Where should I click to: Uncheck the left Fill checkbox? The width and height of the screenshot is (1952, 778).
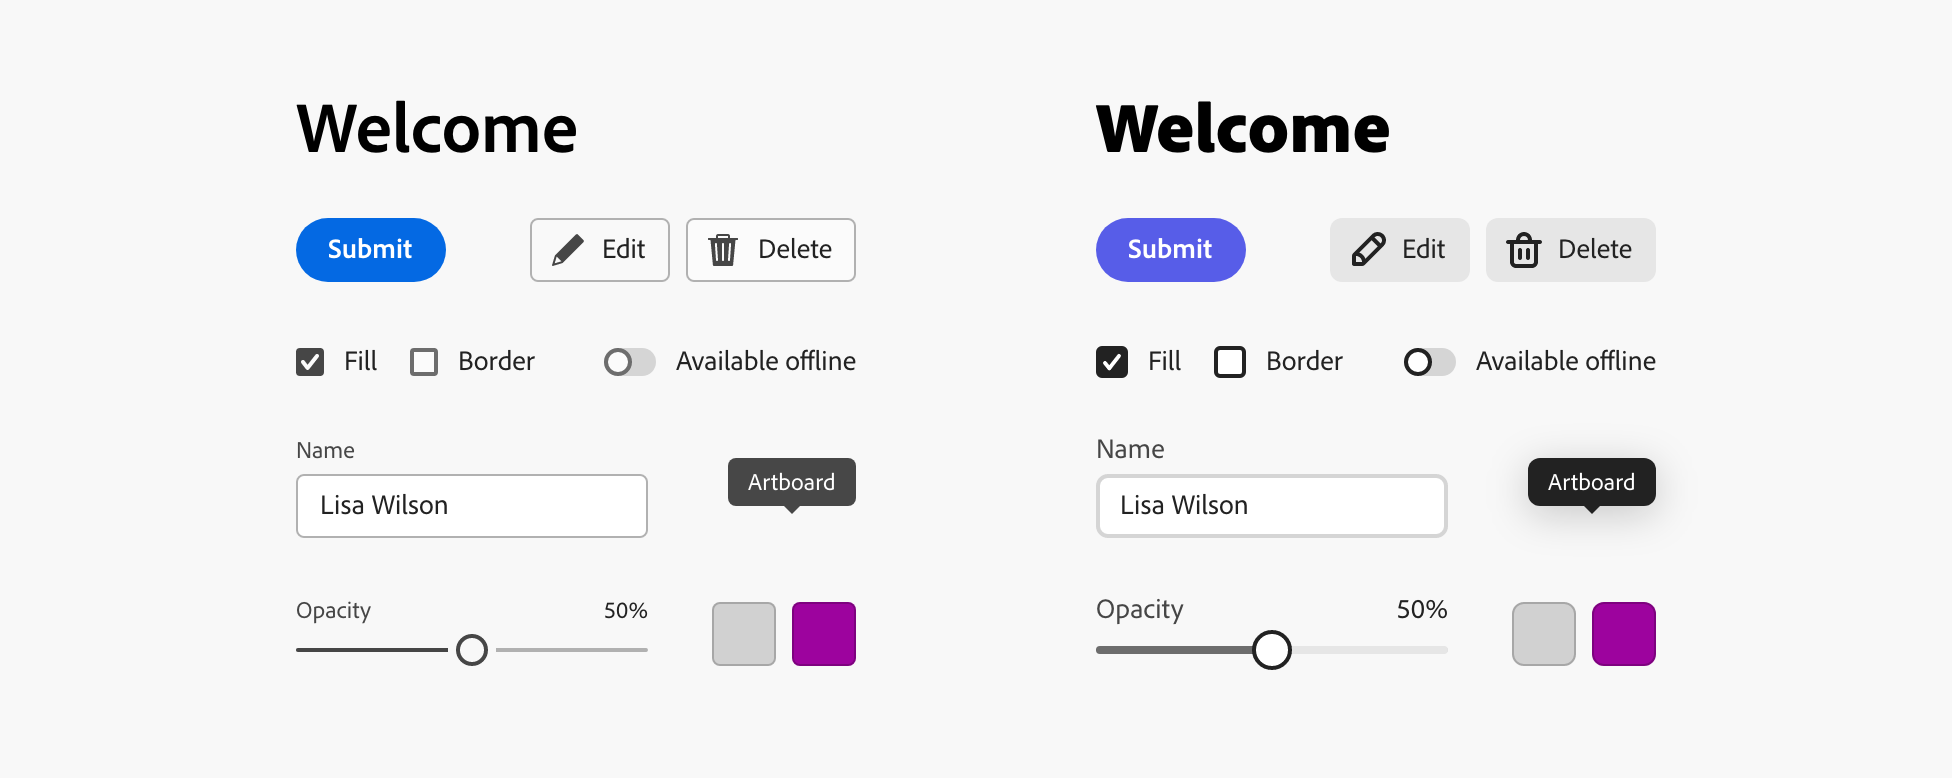pos(310,362)
